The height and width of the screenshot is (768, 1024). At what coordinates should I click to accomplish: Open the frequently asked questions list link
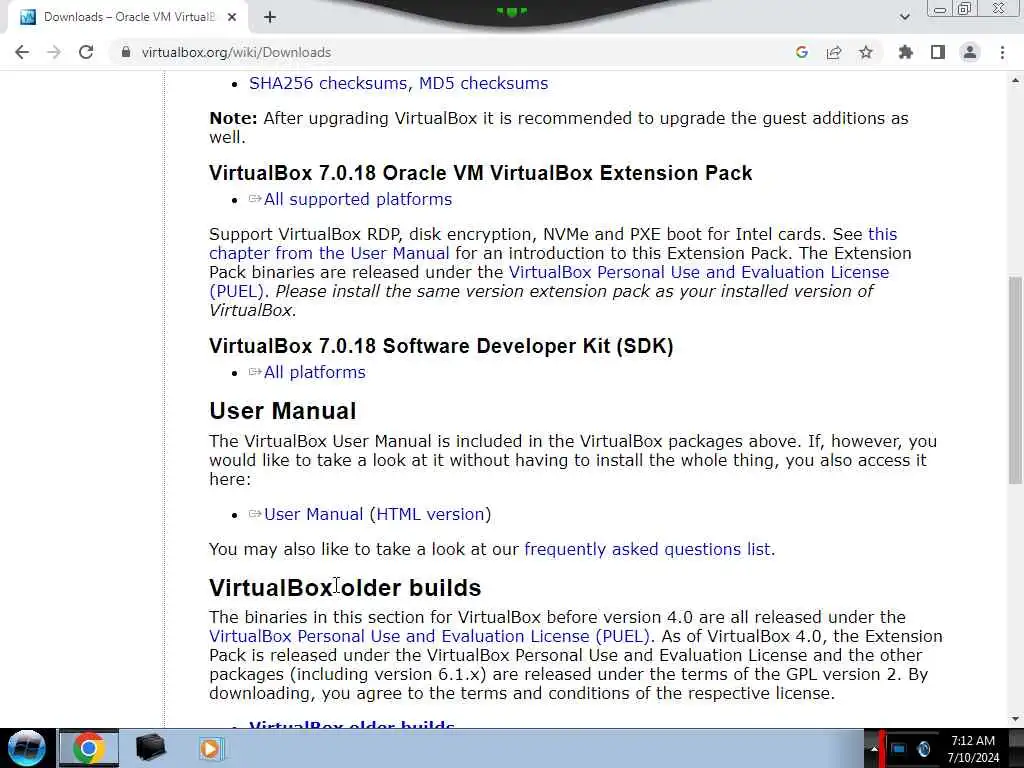[x=647, y=549]
